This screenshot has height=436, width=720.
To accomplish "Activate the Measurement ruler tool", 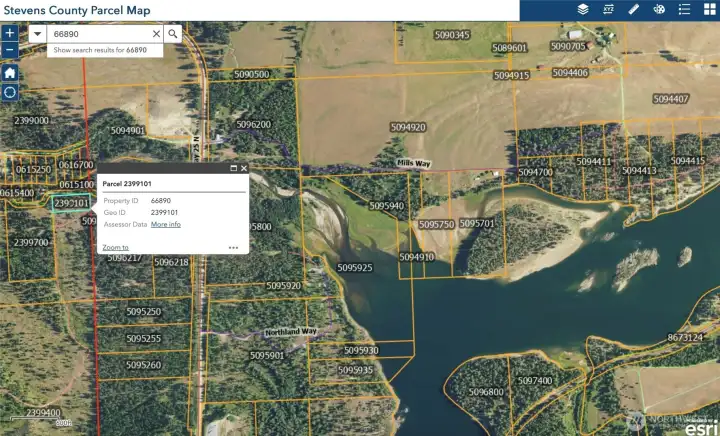I will tap(633, 9).
